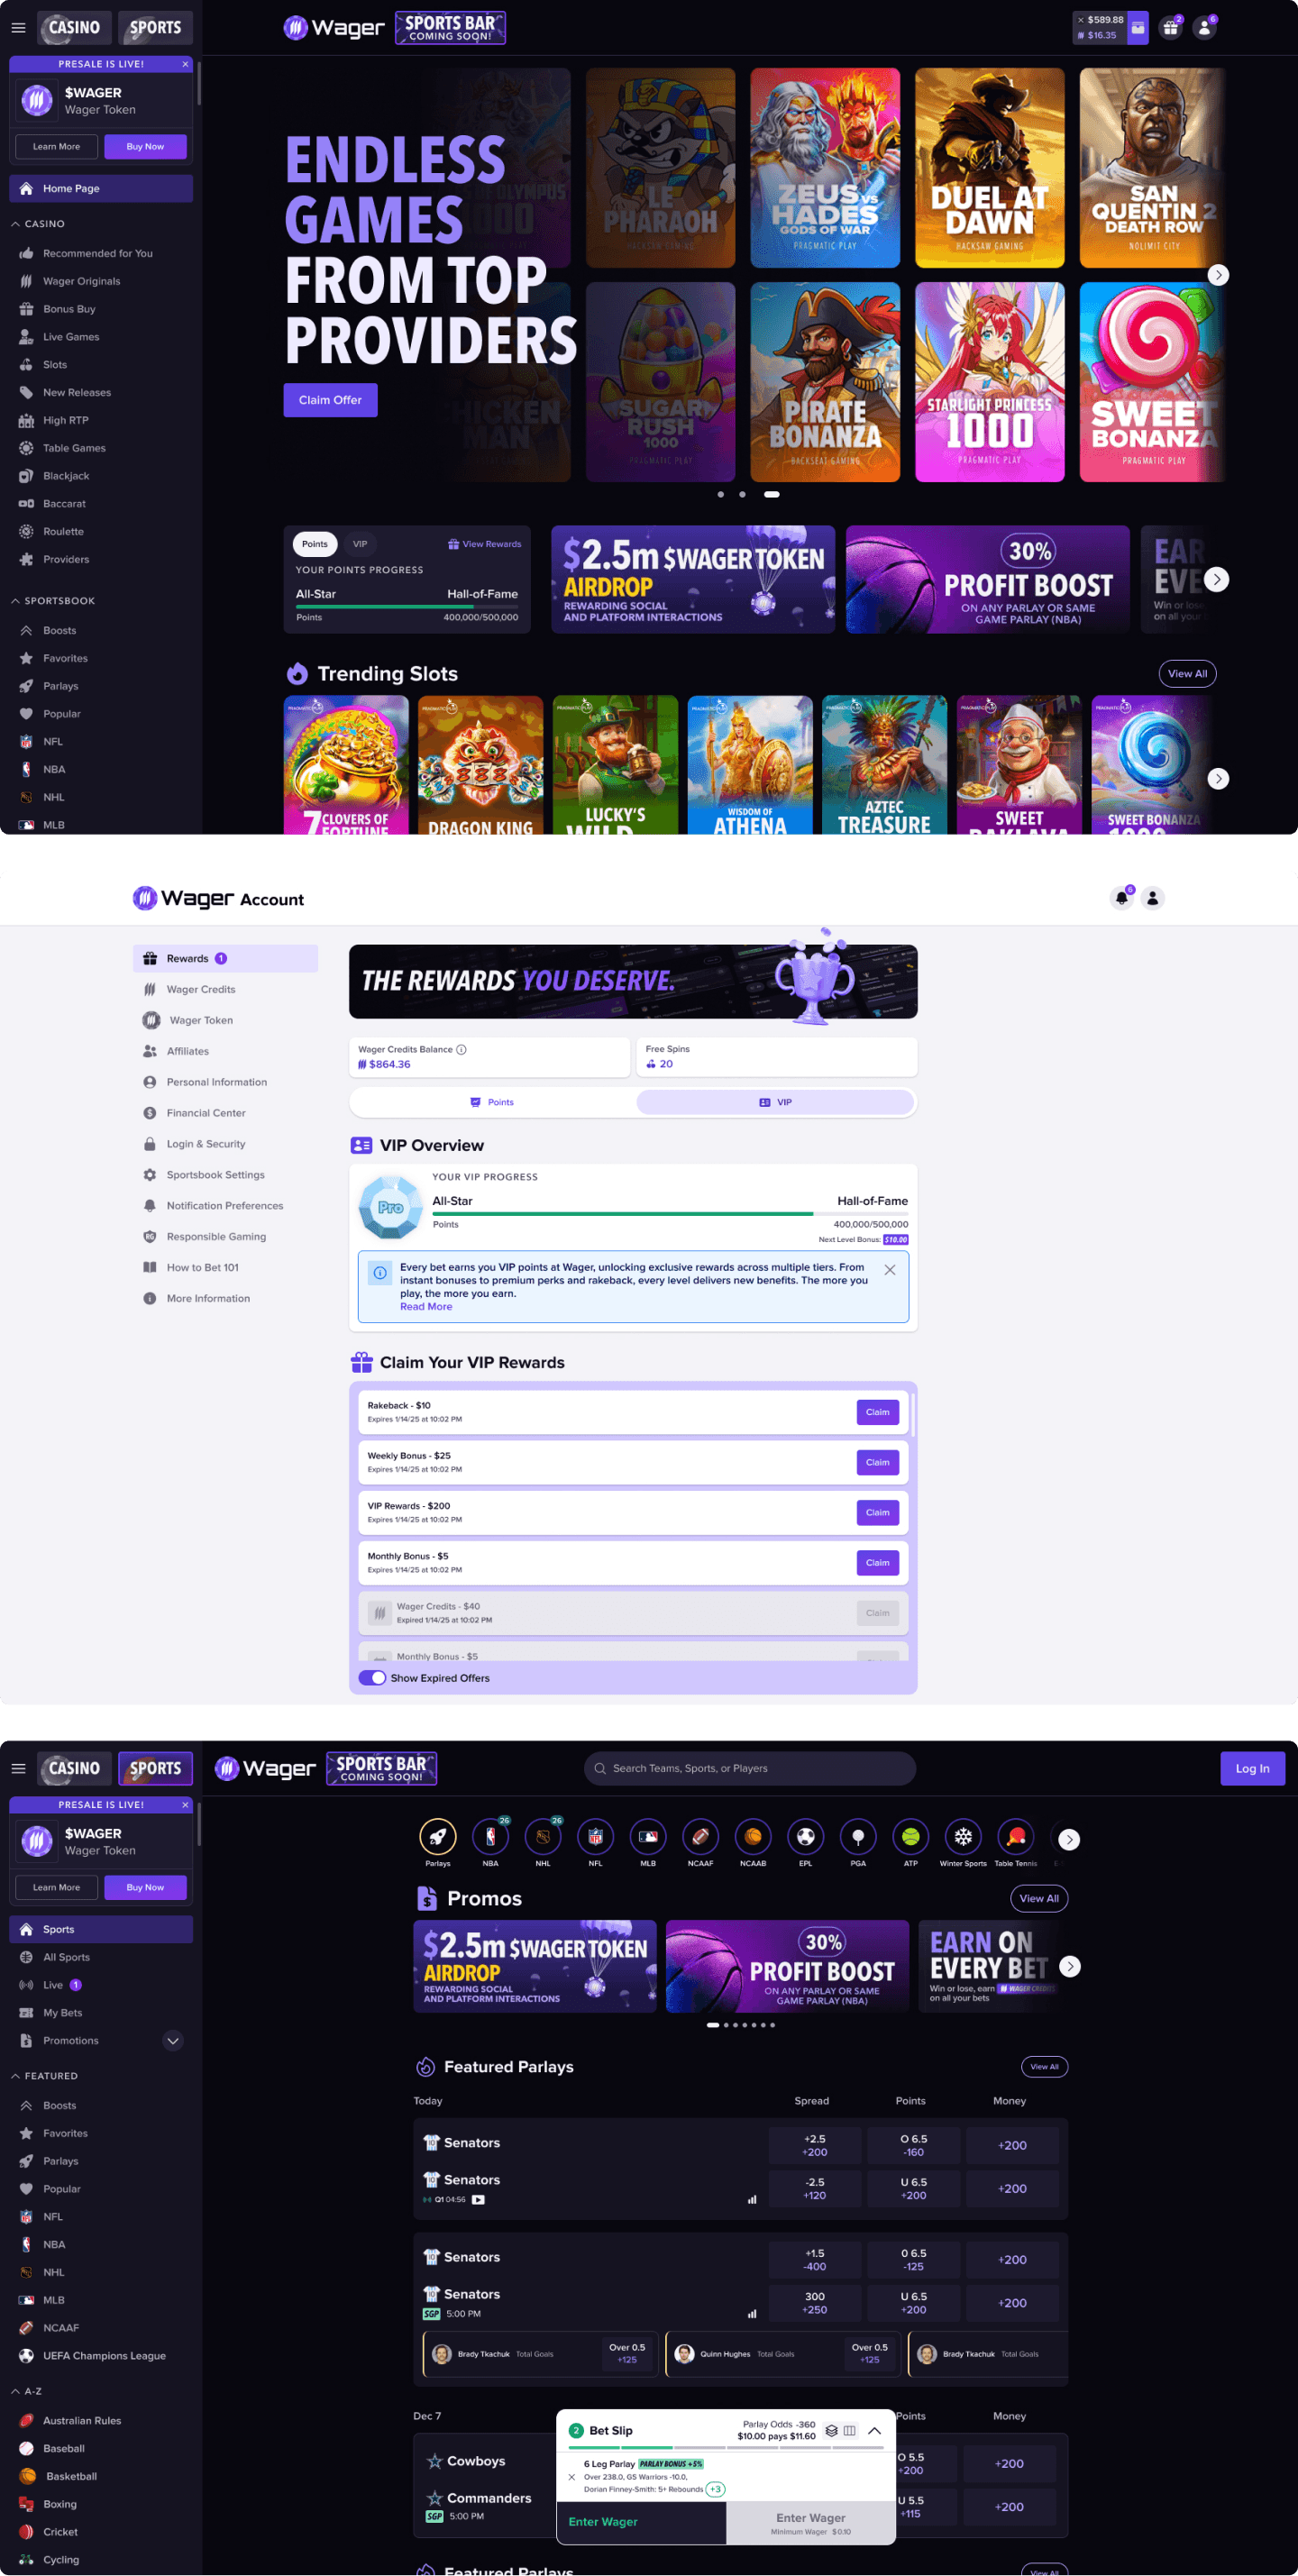Screen dimensions: 1298x2576
Task: Expand the Promotions chevron in sports sidebar
Action: click(173, 2041)
